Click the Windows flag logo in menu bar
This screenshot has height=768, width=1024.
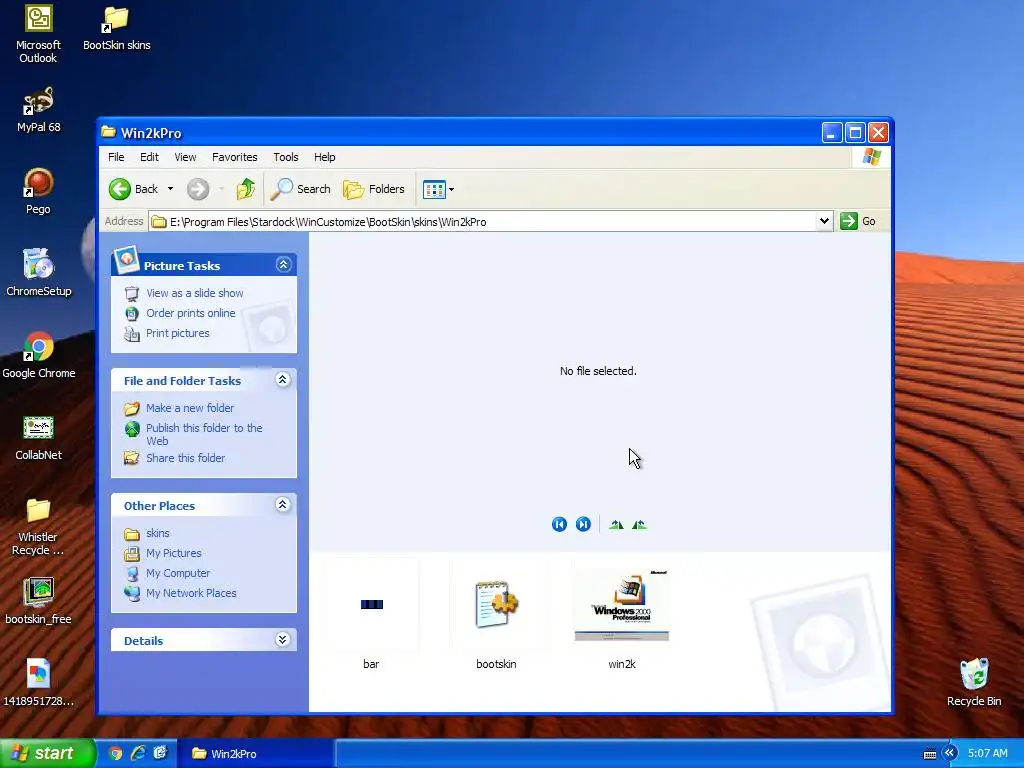[872, 157]
